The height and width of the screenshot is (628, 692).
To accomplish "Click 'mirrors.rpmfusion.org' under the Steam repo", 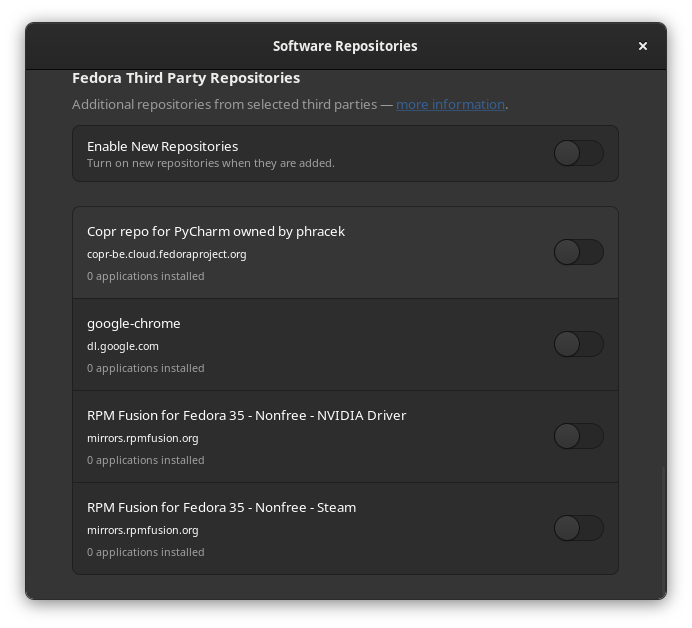I will tap(143, 530).
